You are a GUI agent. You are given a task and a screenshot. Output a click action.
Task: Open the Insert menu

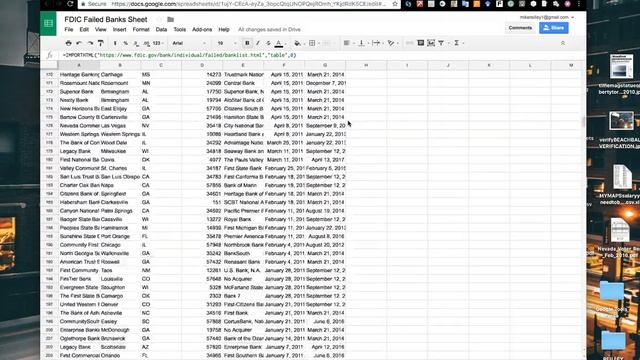click(119, 29)
